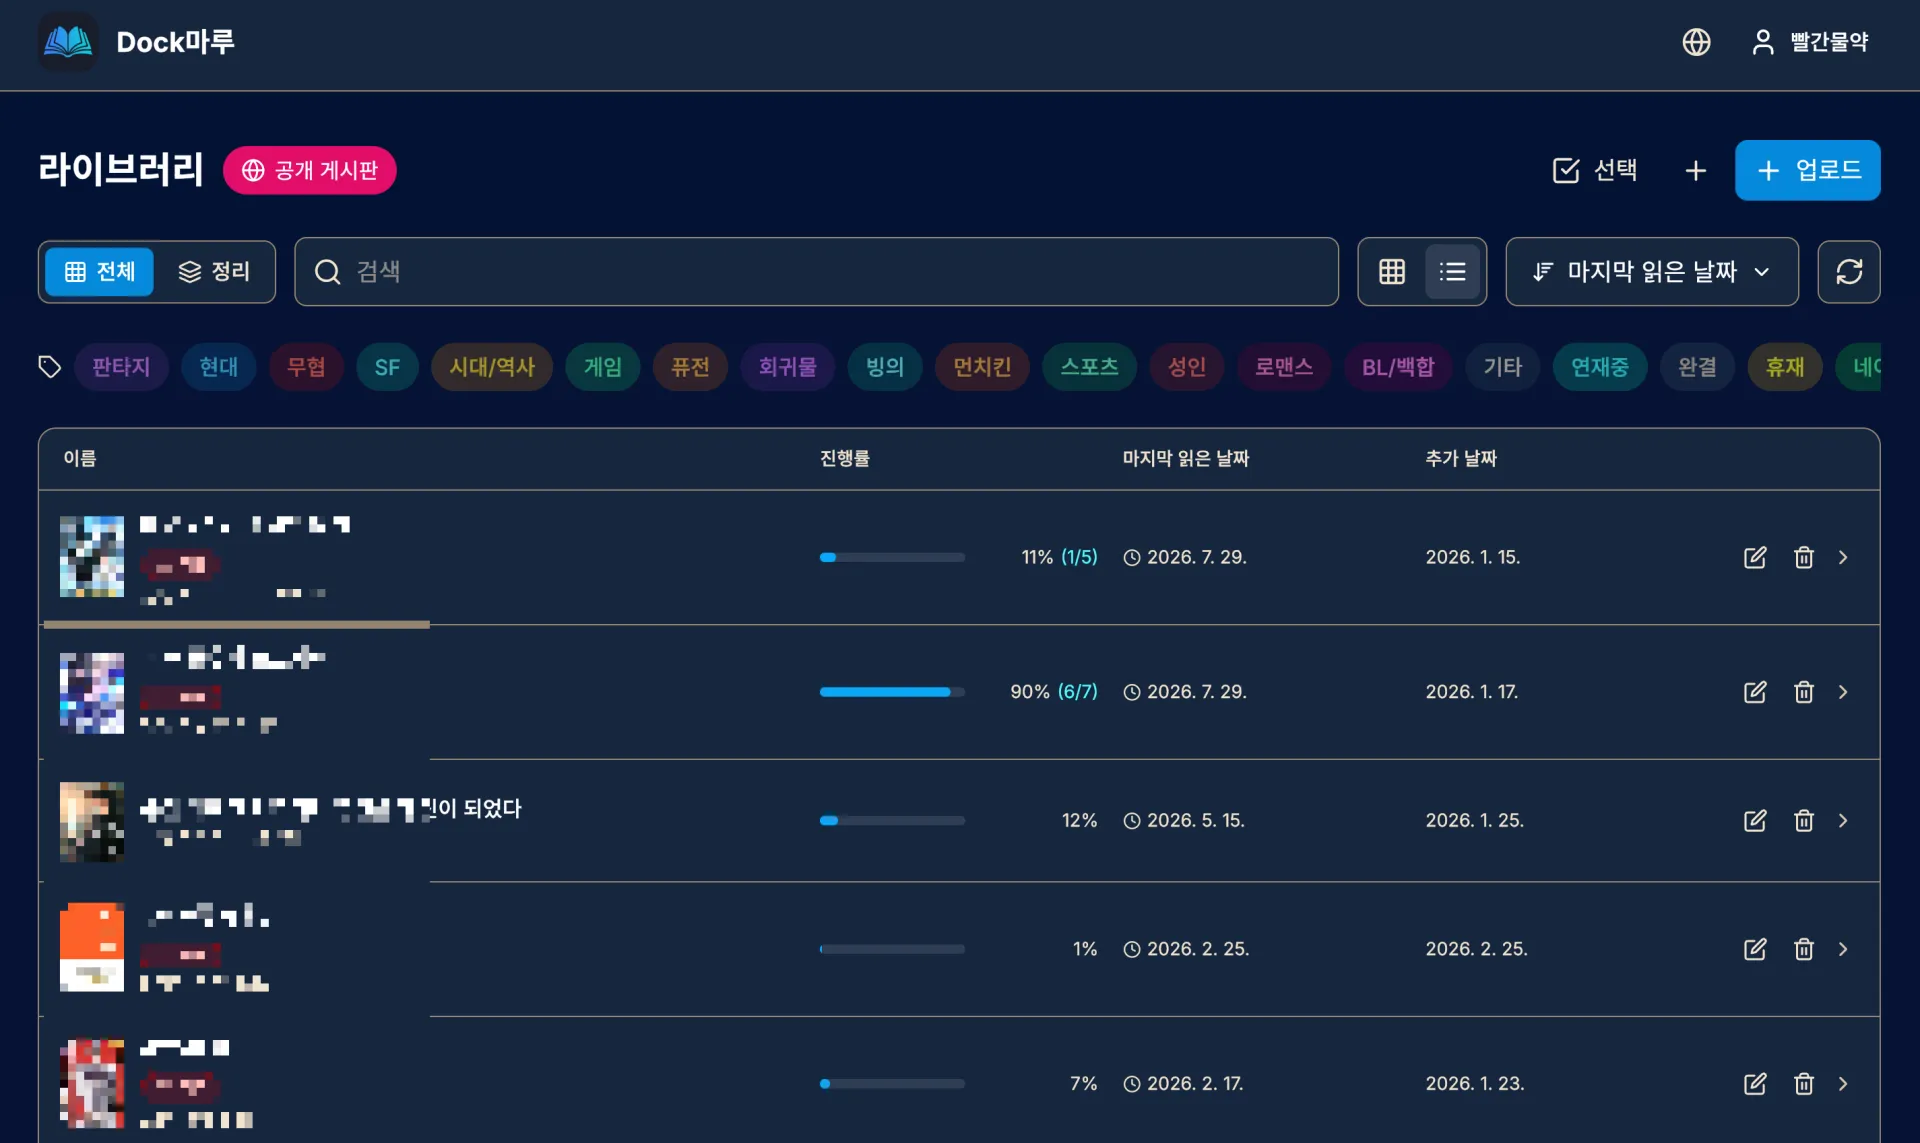Viewport: 1920px width, 1143px height.
Task: Open the 공개 게시판 public board
Action: pyautogui.click(x=310, y=171)
